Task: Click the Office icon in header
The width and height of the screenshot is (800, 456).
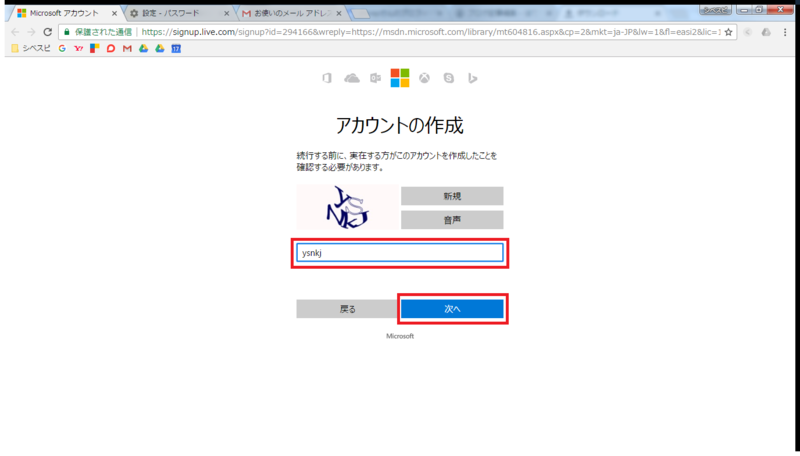Action: (x=327, y=78)
